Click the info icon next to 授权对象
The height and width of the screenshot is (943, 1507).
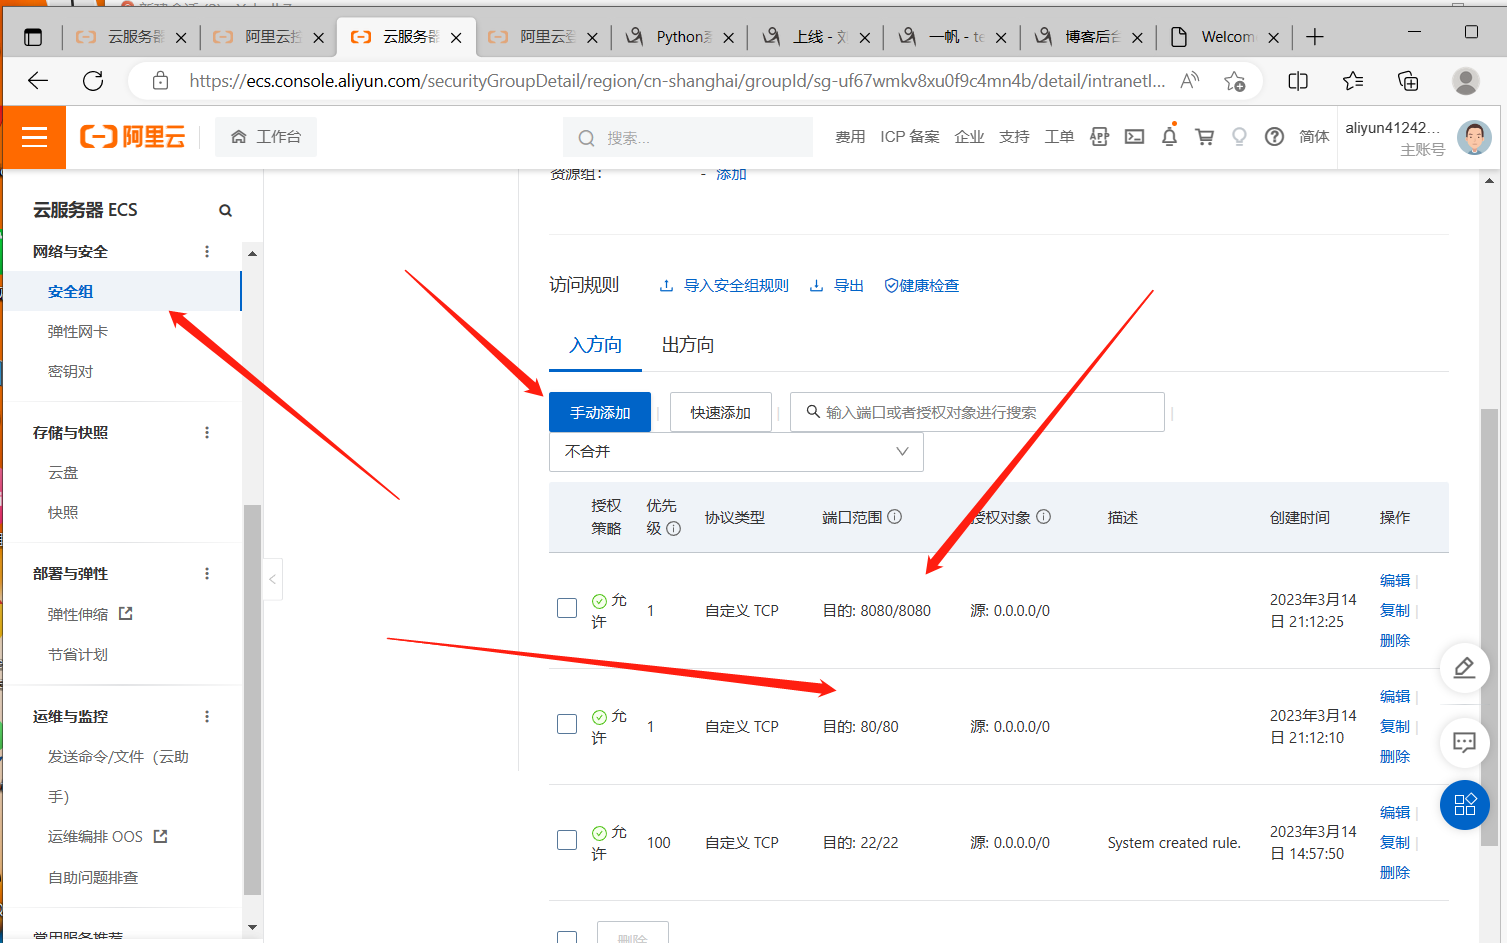click(1043, 517)
